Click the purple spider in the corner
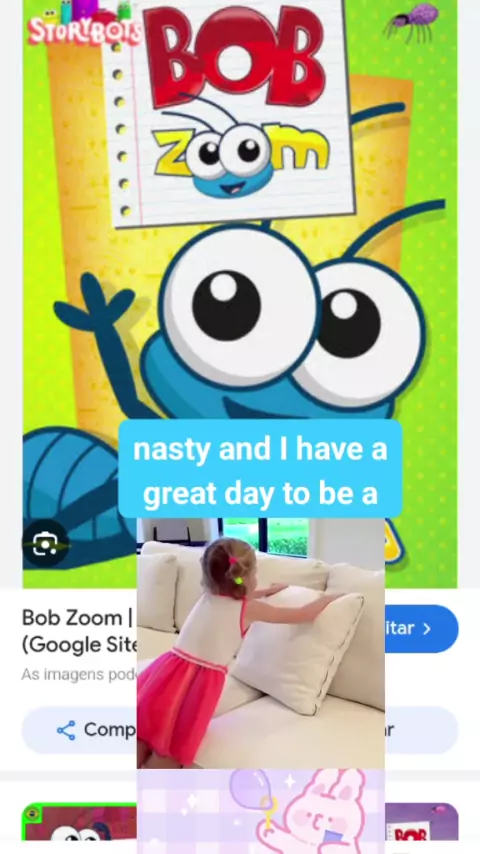 412,21
